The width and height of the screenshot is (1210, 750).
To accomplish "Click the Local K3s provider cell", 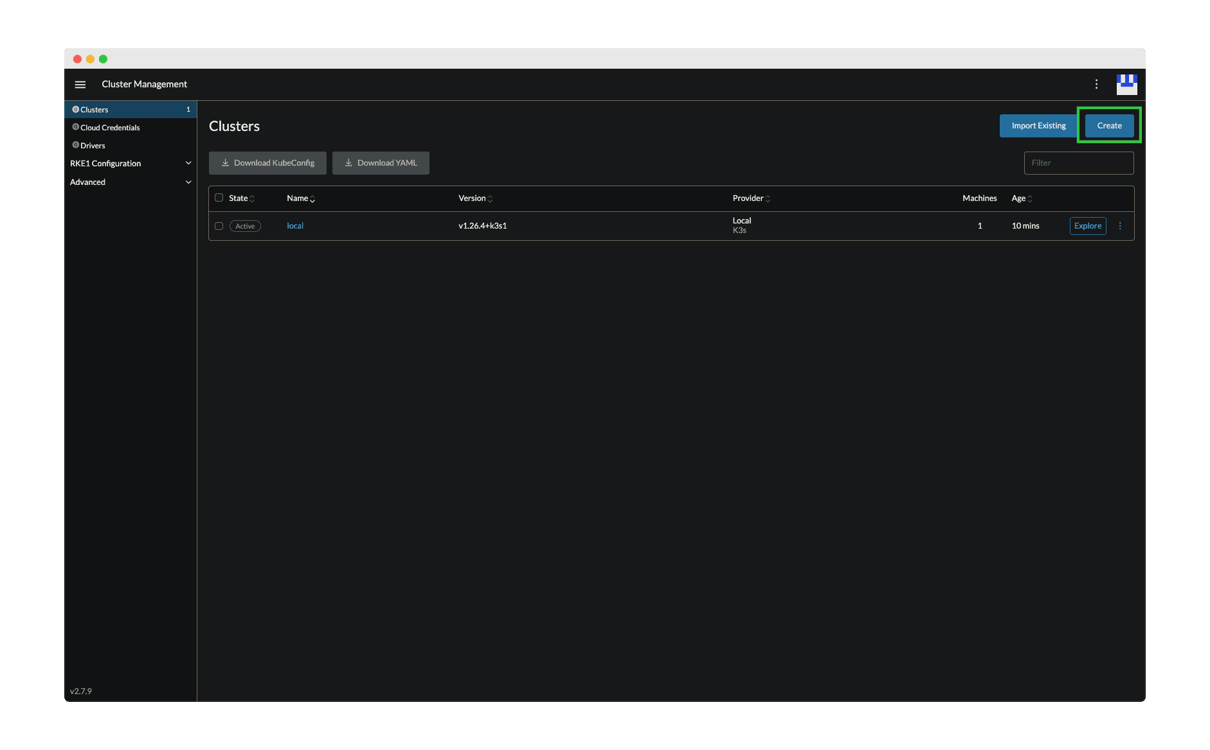I will pos(741,225).
